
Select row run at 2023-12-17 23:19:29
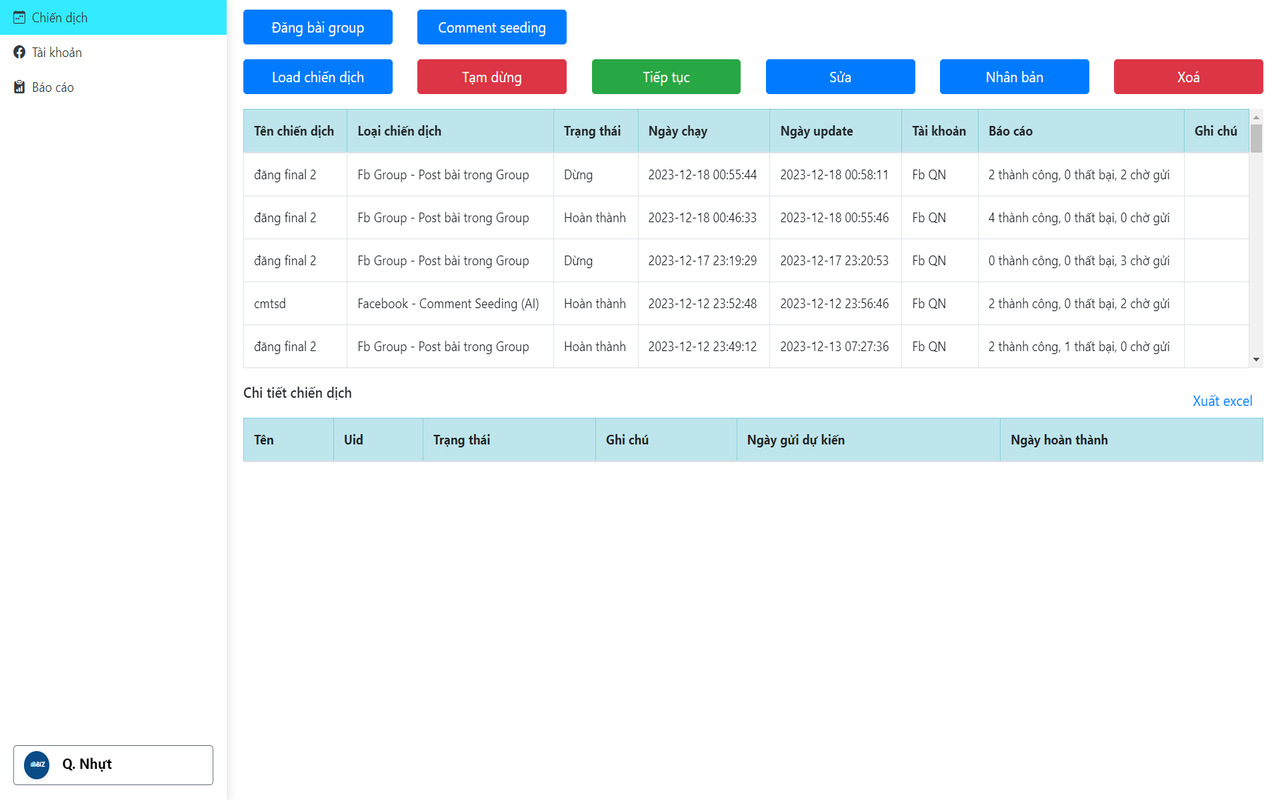pos(746,260)
